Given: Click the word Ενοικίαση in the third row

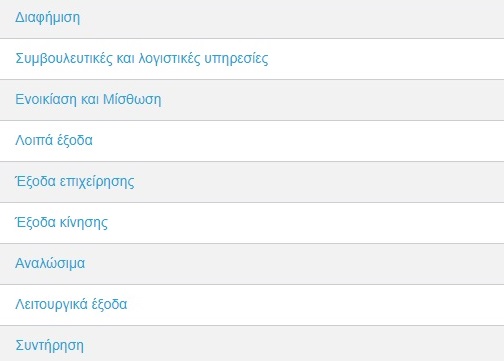Looking at the screenshot, I should pos(46,99).
